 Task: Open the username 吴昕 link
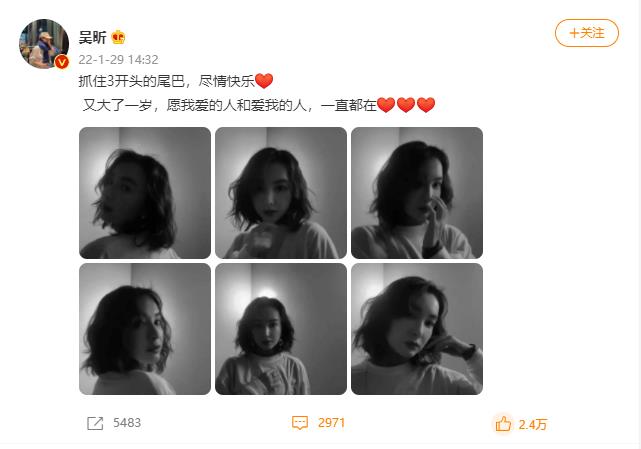pyautogui.click(x=93, y=37)
